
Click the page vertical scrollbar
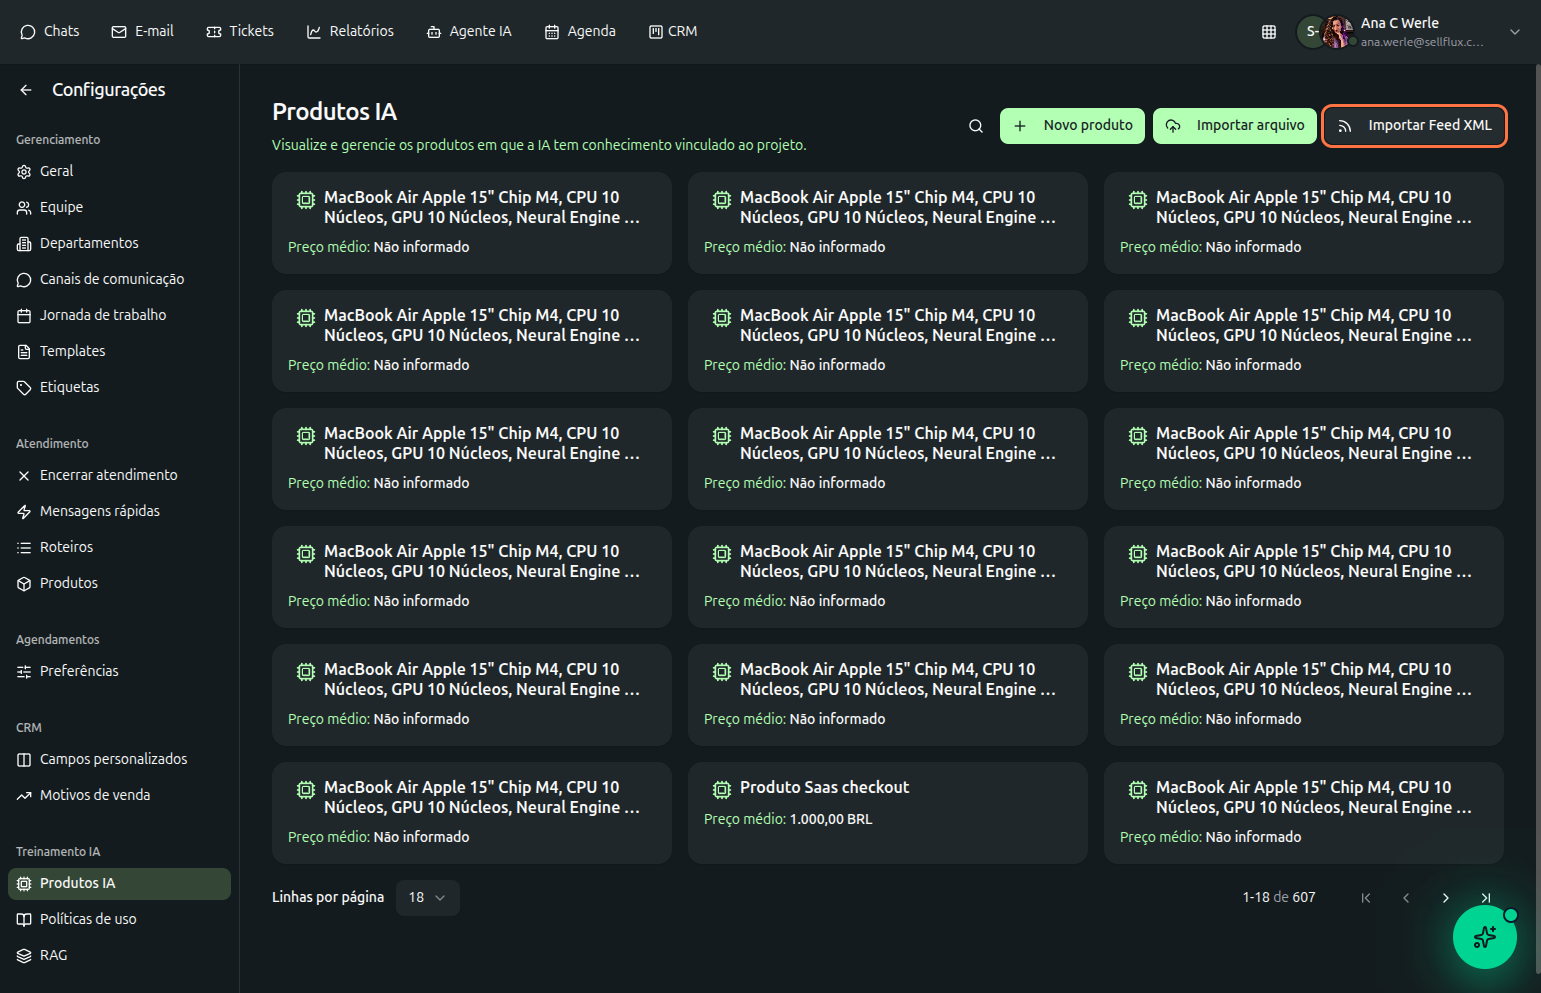click(x=1536, y=500)
